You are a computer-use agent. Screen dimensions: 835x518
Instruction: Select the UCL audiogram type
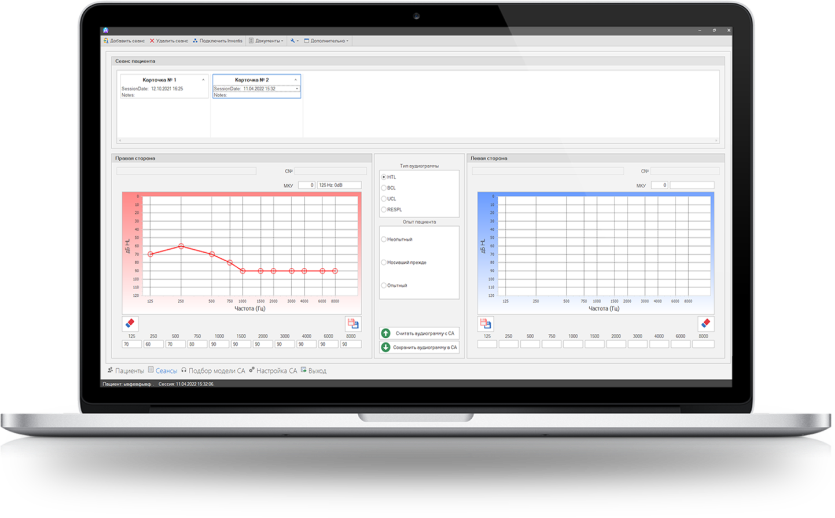click(384, 199)
